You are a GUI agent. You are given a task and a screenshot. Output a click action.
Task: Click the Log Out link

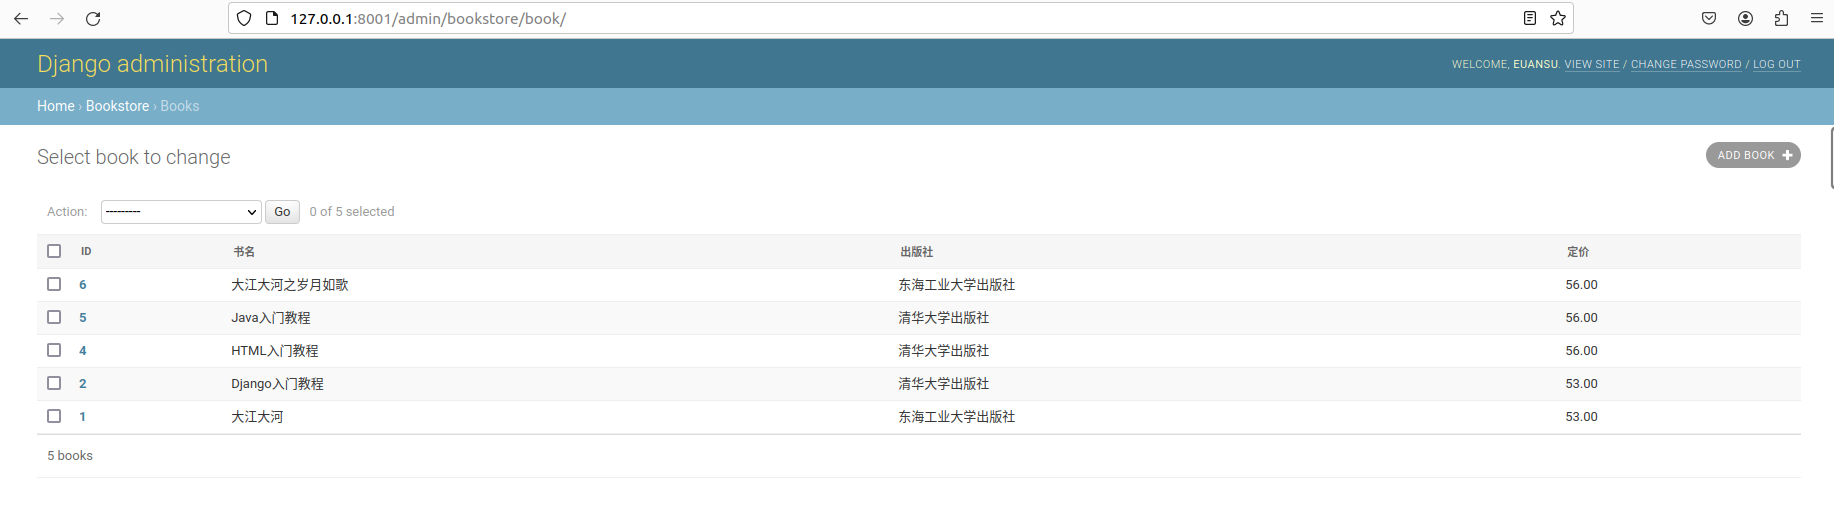[1776, 64]
